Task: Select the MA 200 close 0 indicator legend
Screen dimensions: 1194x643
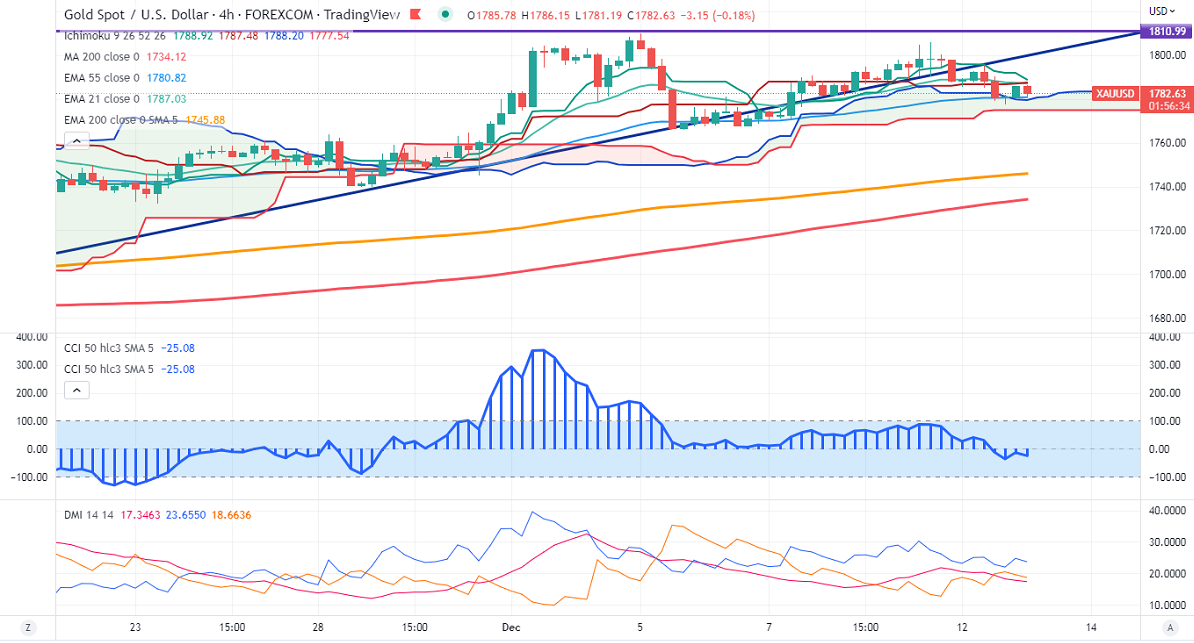Action: (x=102, y=56)
